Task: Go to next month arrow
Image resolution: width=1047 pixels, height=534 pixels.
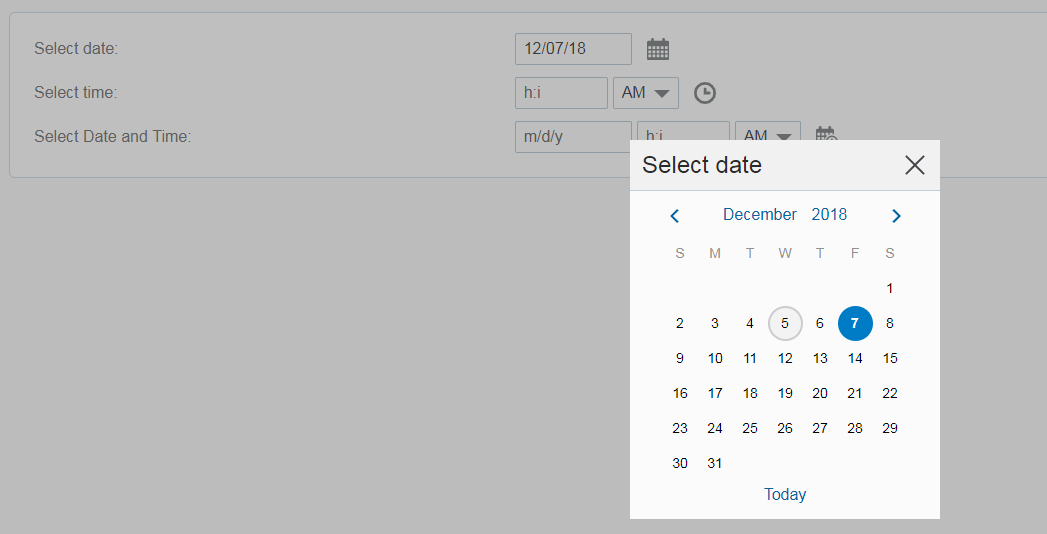Action: pyautogui.click(x=896, y=215)
